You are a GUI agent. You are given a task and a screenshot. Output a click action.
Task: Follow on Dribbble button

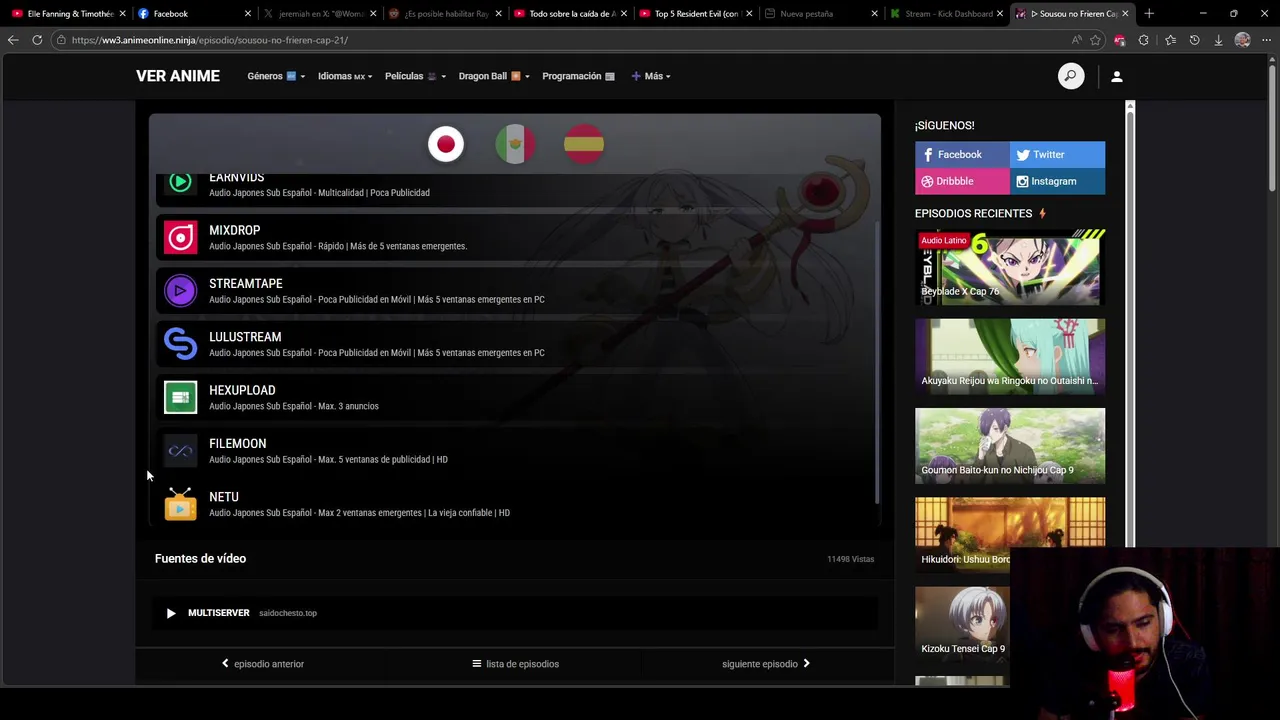pyautogui.click(x=962, y=181)
